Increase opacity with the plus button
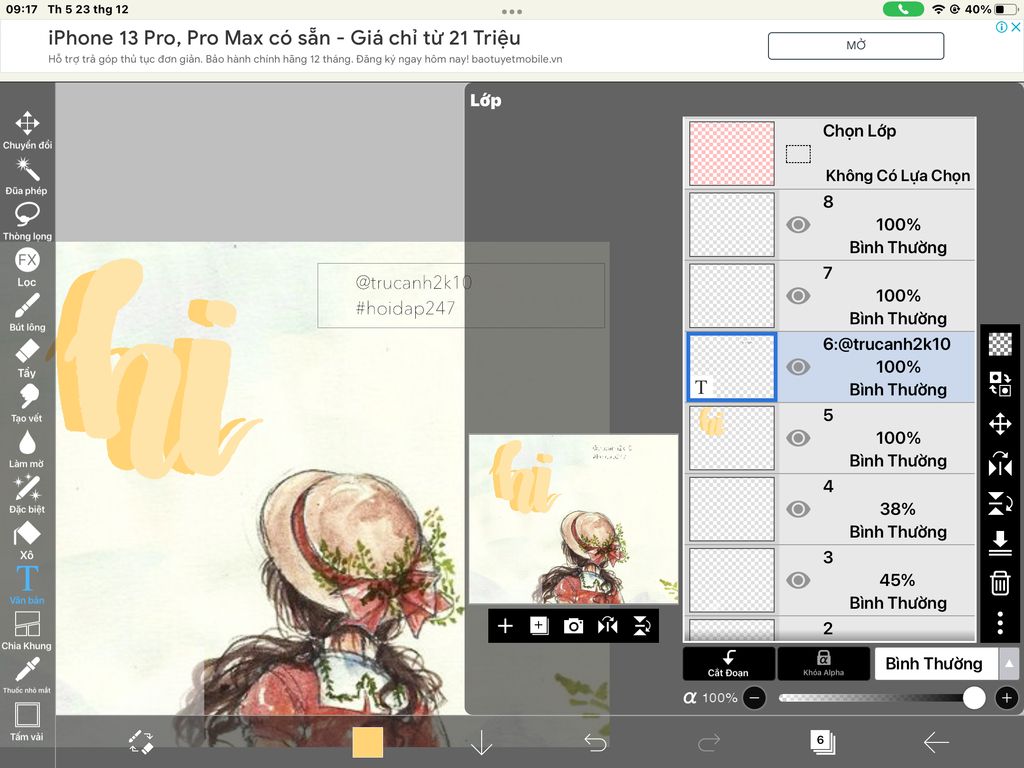The width and height of the screenshot is (1024, 768). click(x=1007, y=698)
